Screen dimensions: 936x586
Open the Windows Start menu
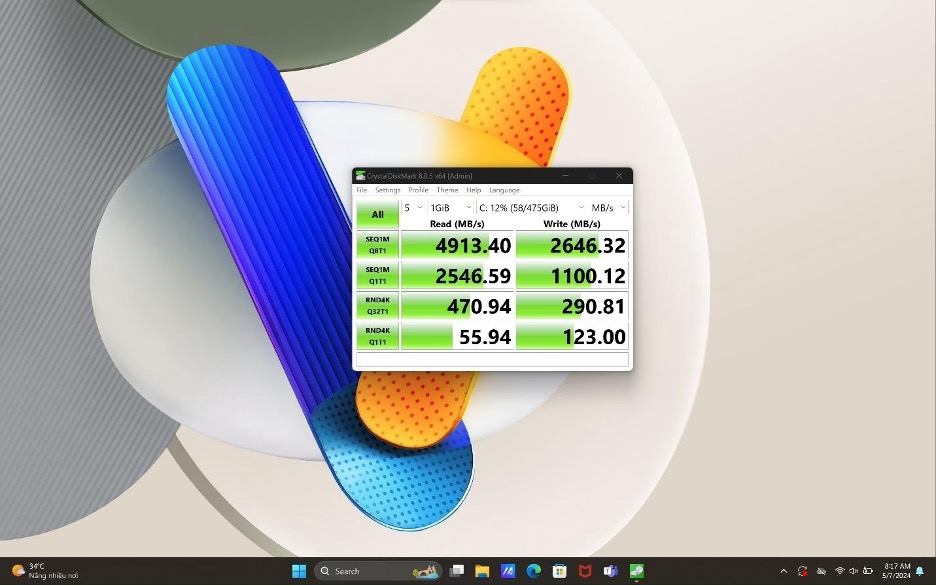click(x=298, y=571)
